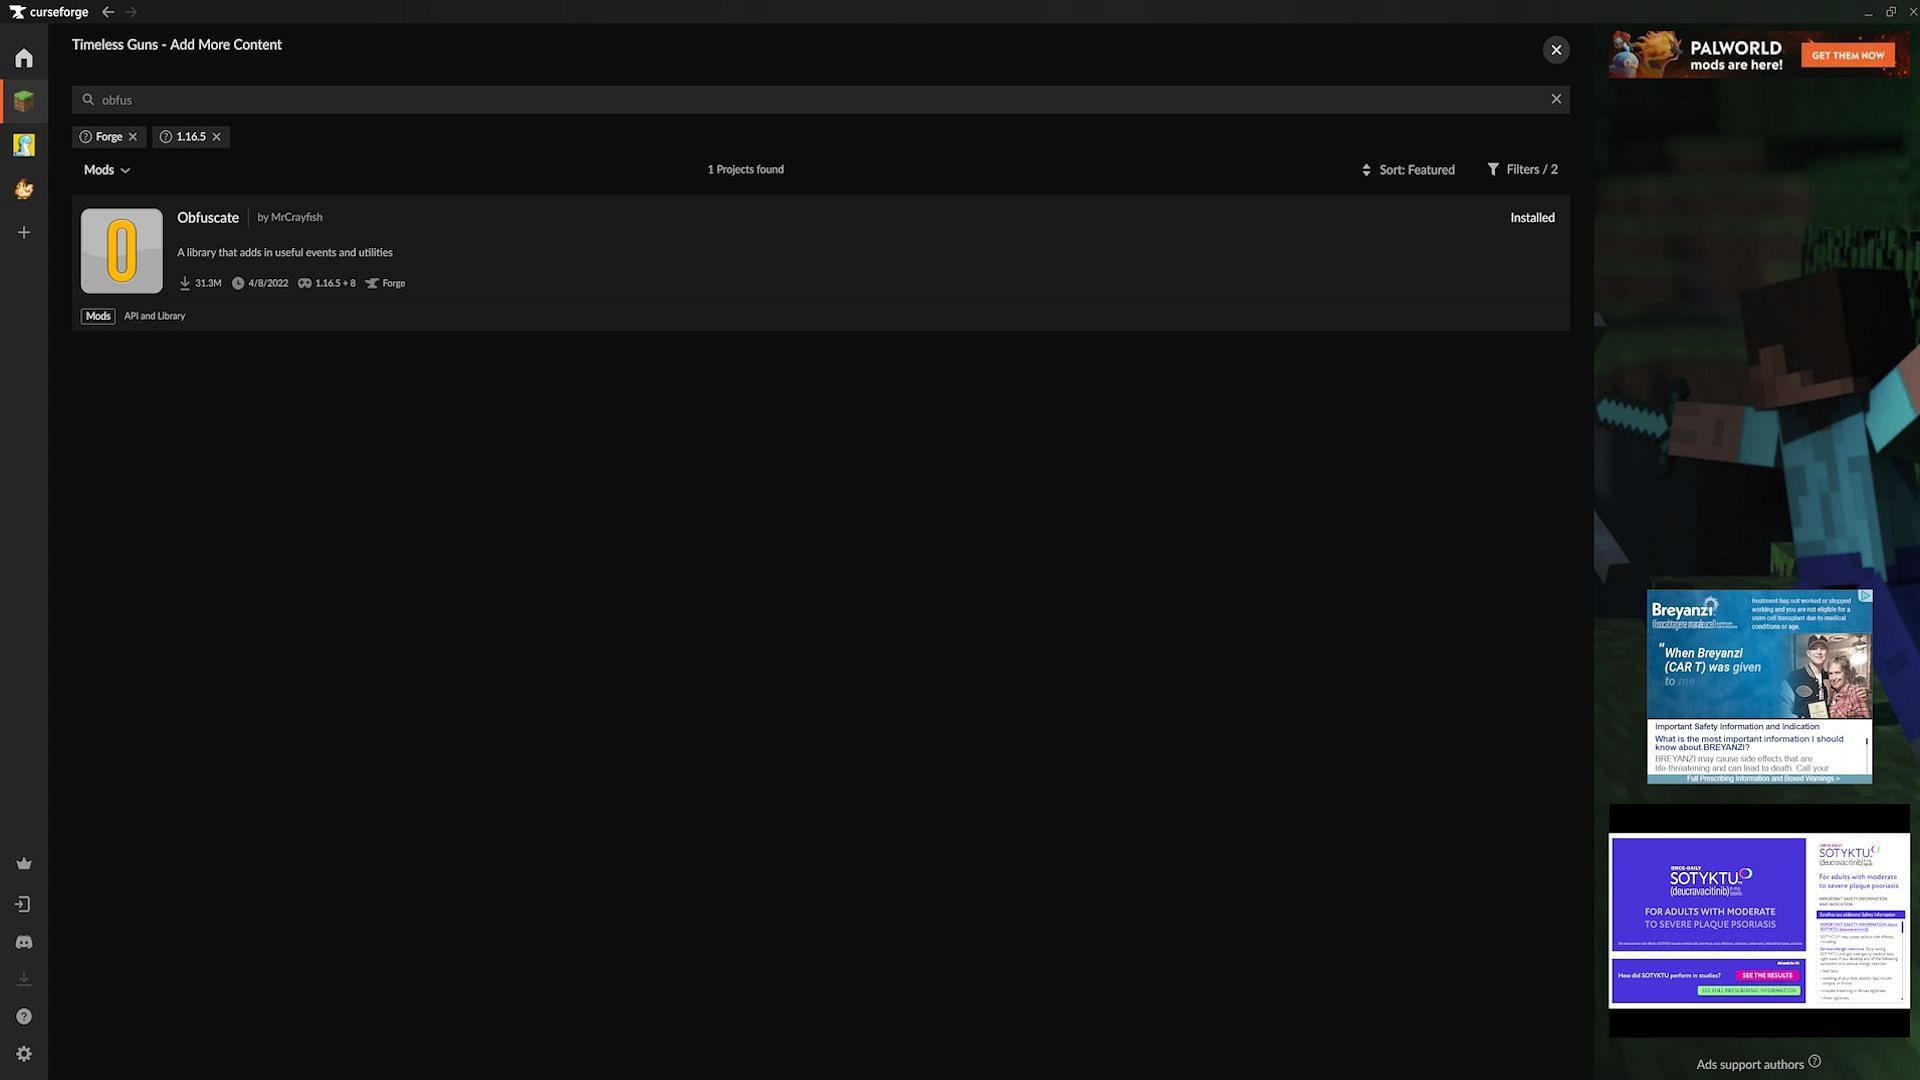Click the friends/Discord icon in sidebar
This screenshot has width=1920, height=1080.
24,942
